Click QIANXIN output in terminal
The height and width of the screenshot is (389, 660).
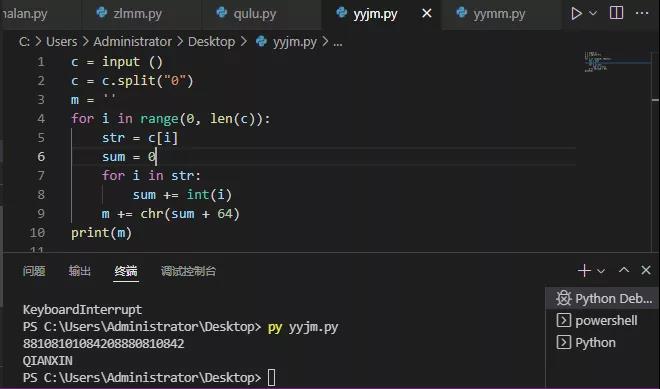click(x=48, y=360)
